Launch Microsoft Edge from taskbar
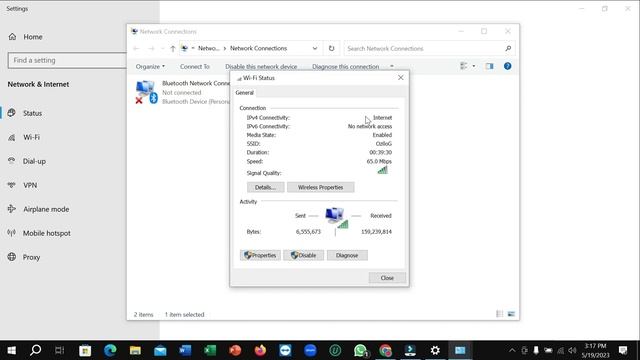Viewport: 640px width, 360px height. coord(110,350)
